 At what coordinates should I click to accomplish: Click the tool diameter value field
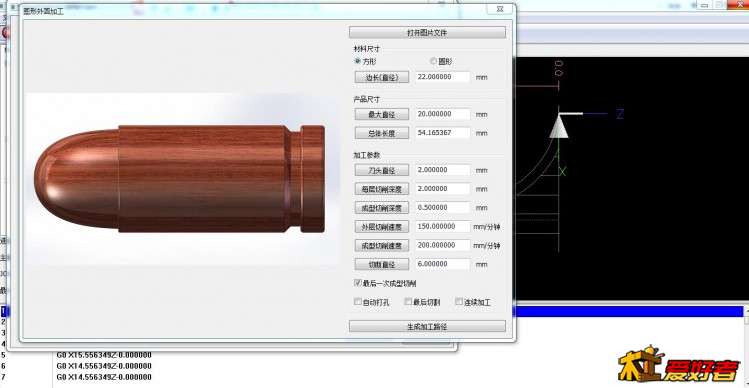[442, 170]
